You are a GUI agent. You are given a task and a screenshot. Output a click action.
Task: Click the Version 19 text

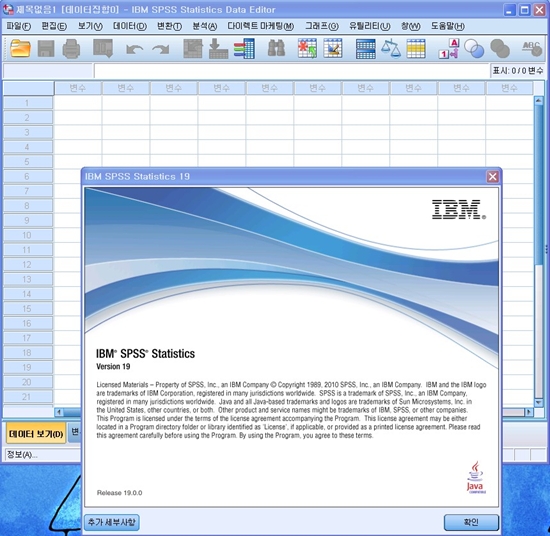113,367
